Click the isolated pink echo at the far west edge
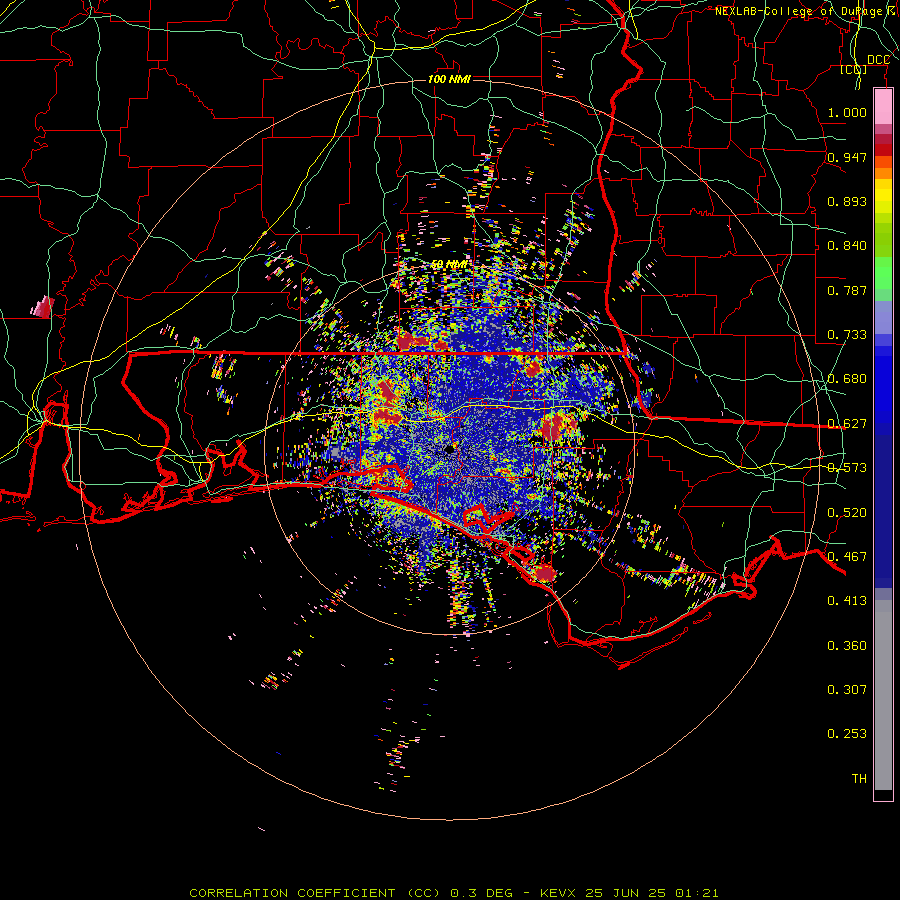900x900 pixels. coord(42,307)
